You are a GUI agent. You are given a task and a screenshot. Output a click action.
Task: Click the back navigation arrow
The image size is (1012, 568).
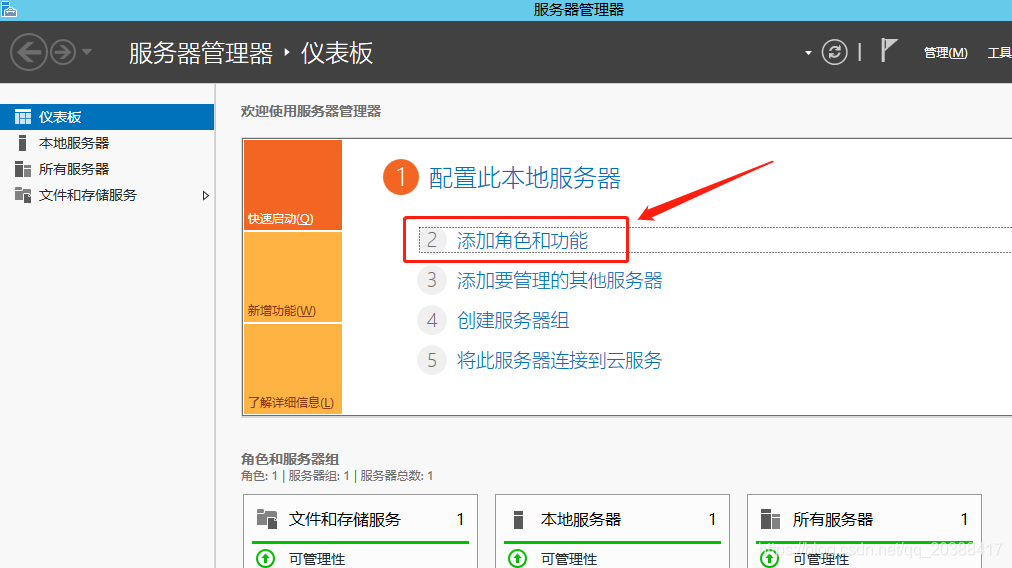[29, 52]
